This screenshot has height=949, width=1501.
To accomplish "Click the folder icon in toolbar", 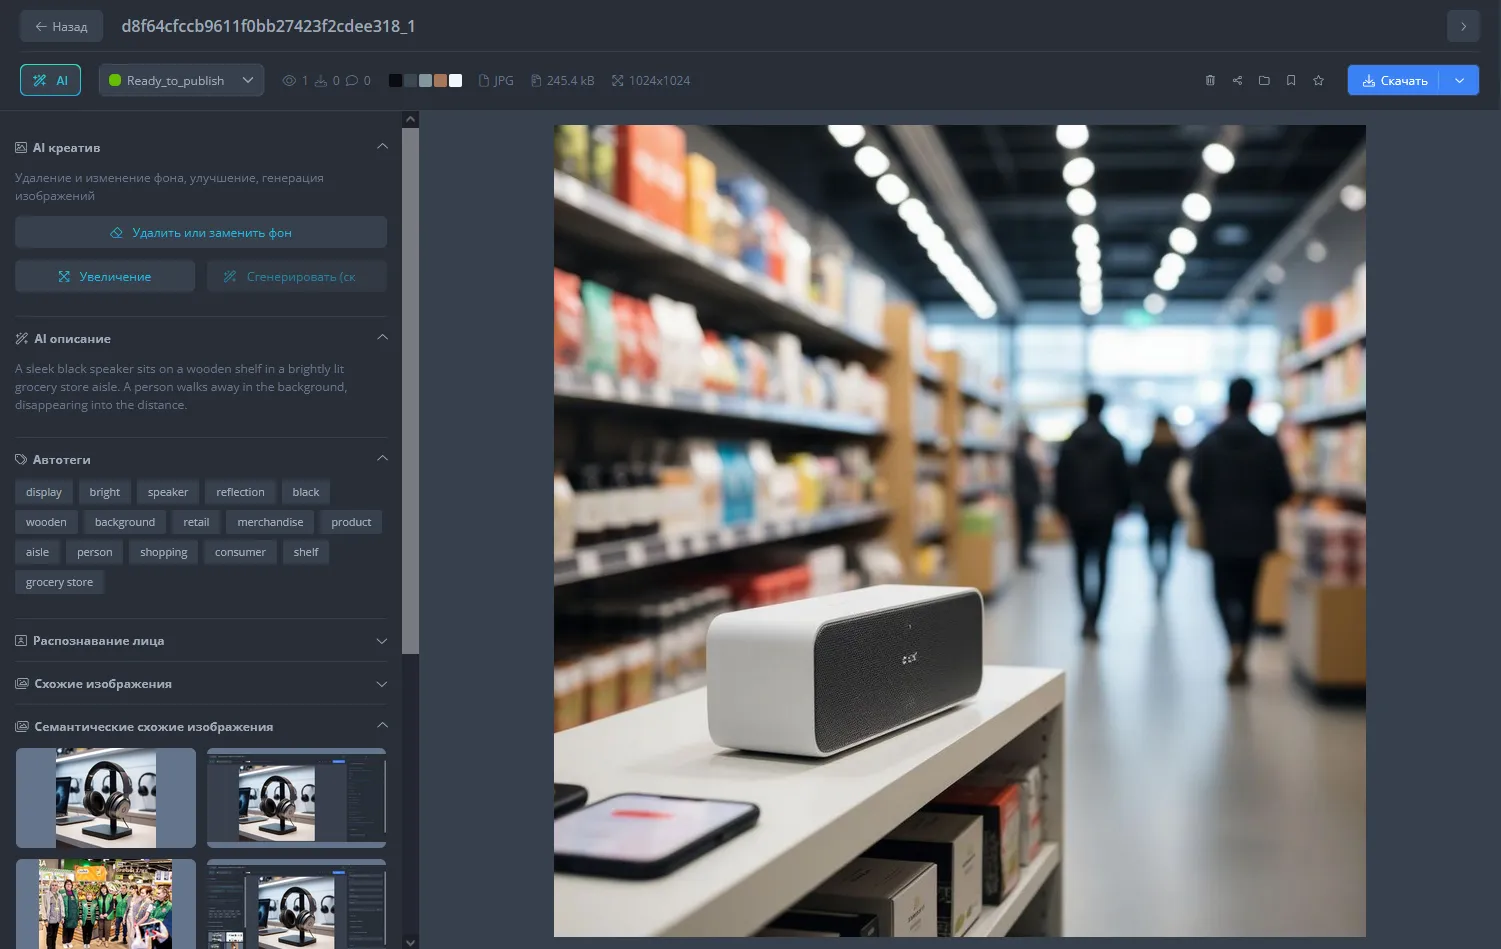I will [x=1264, y=81].
